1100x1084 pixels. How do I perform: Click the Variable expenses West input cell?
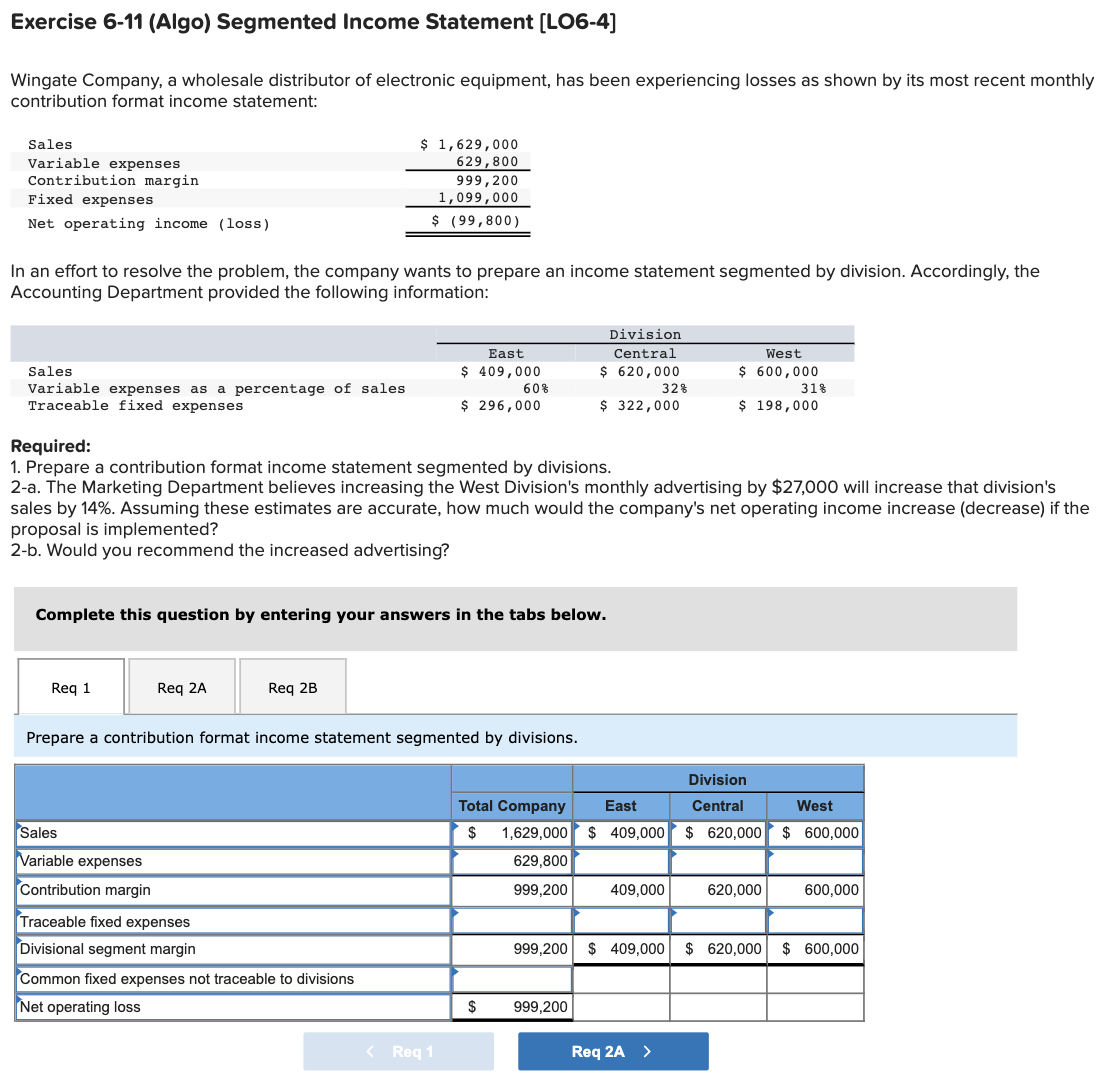815,861
